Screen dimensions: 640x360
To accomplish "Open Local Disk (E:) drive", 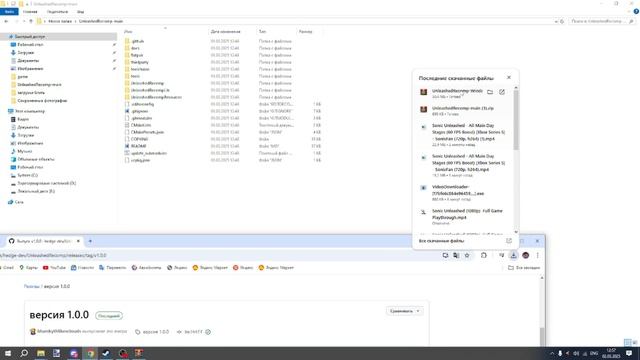I will 36,191.
